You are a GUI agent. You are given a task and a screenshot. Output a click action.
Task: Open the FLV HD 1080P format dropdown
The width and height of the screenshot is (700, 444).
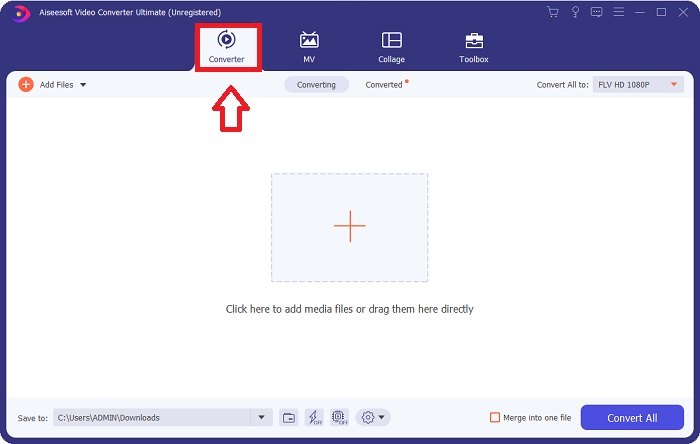click(638, 85)
